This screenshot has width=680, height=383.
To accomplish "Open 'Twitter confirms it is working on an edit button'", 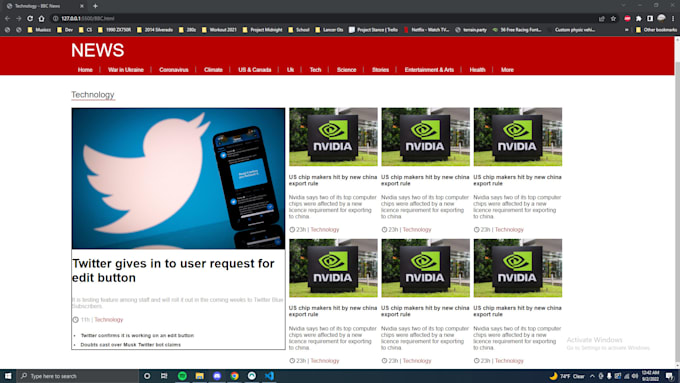I will [x=137, y=335].
